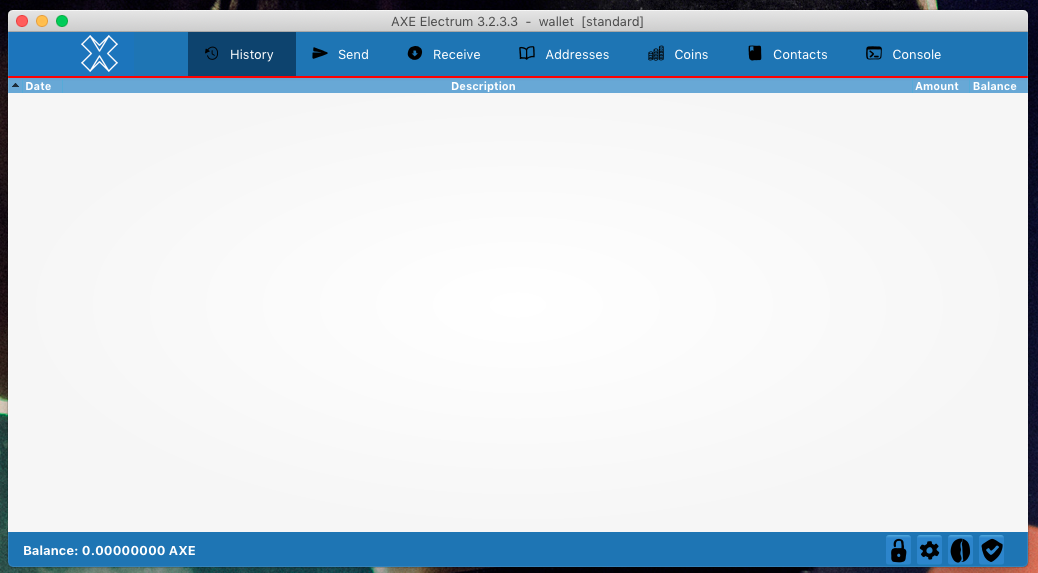1038x573 pixels.
Task: Click the AXE logo icon
Action: tap(99, 54)
